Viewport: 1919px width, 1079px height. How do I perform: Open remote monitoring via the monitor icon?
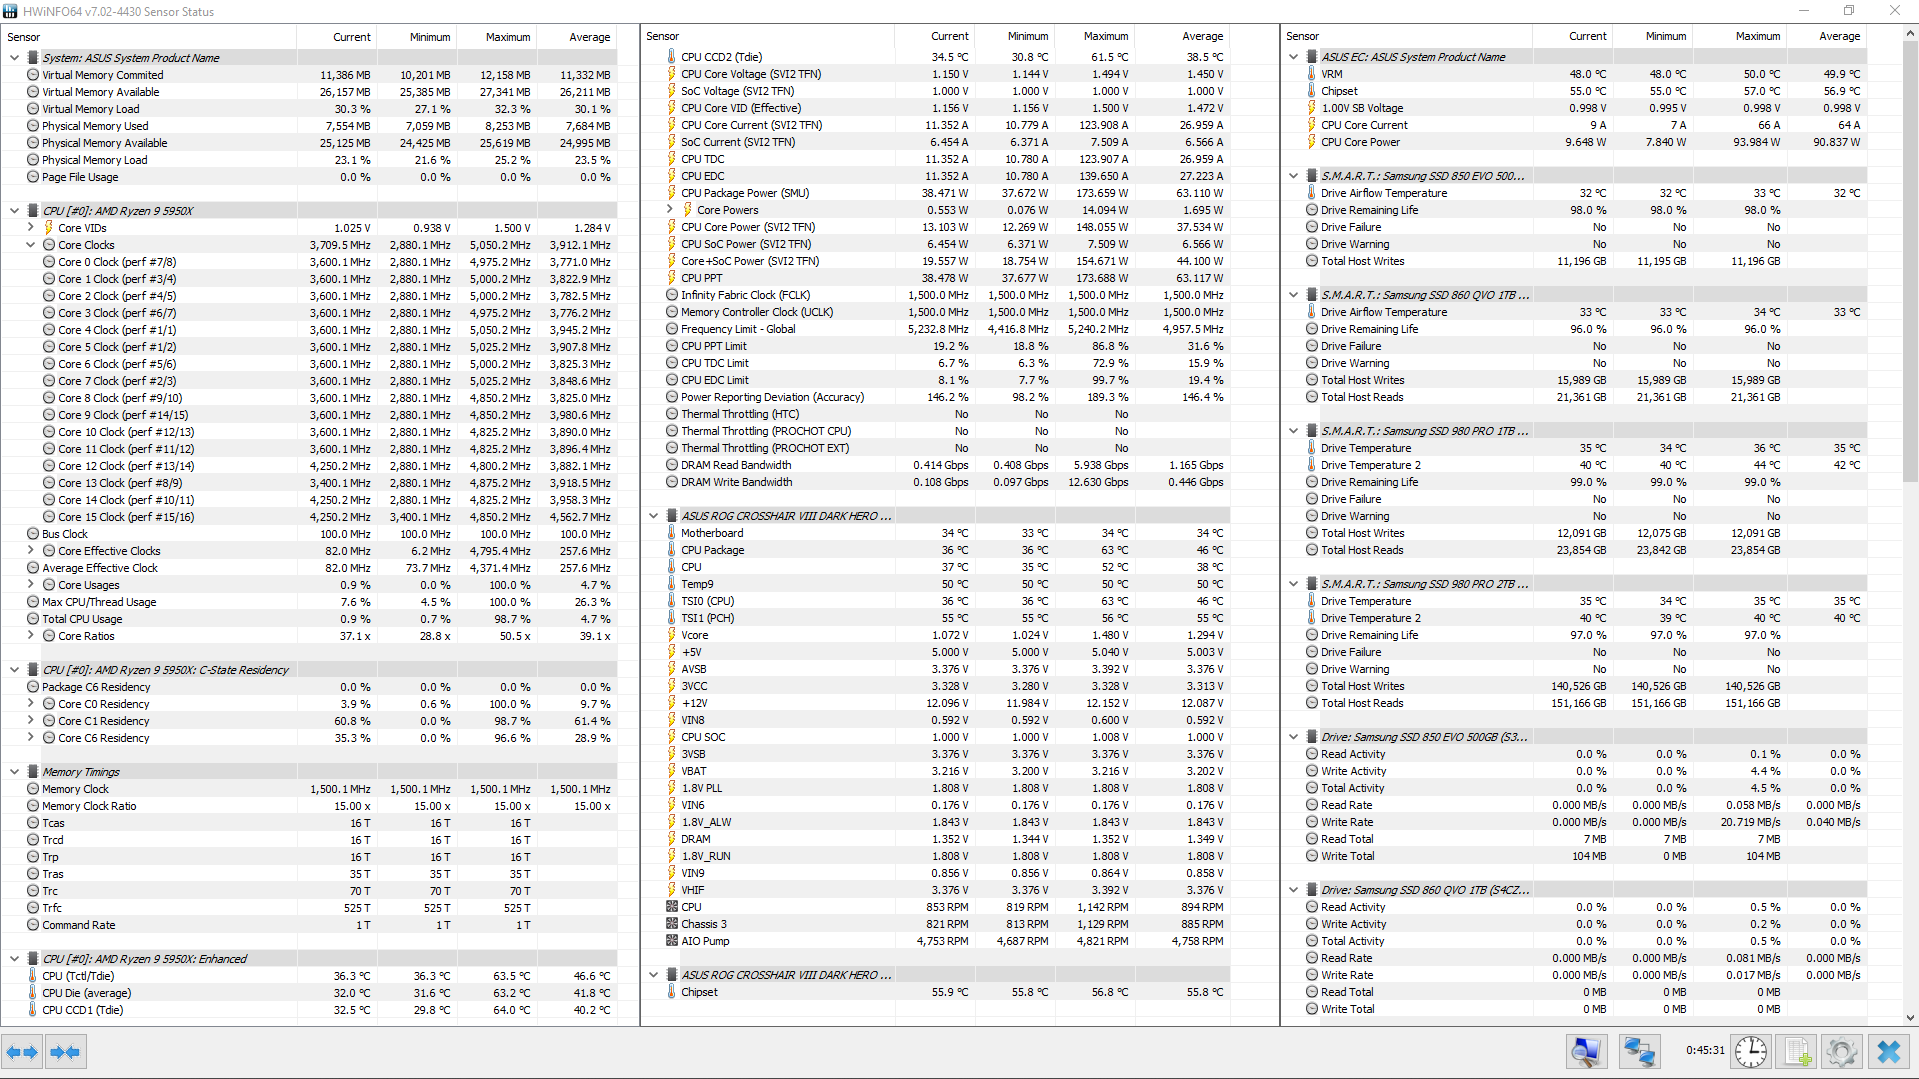pos(1586,1052)
